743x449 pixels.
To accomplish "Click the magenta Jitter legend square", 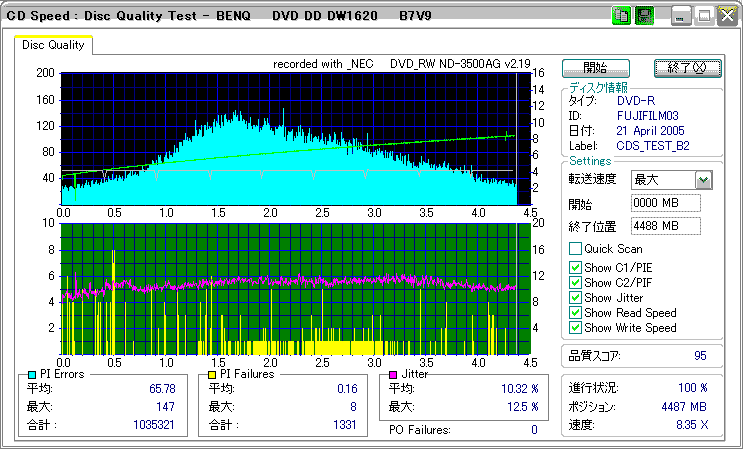I will pos(395,374).
